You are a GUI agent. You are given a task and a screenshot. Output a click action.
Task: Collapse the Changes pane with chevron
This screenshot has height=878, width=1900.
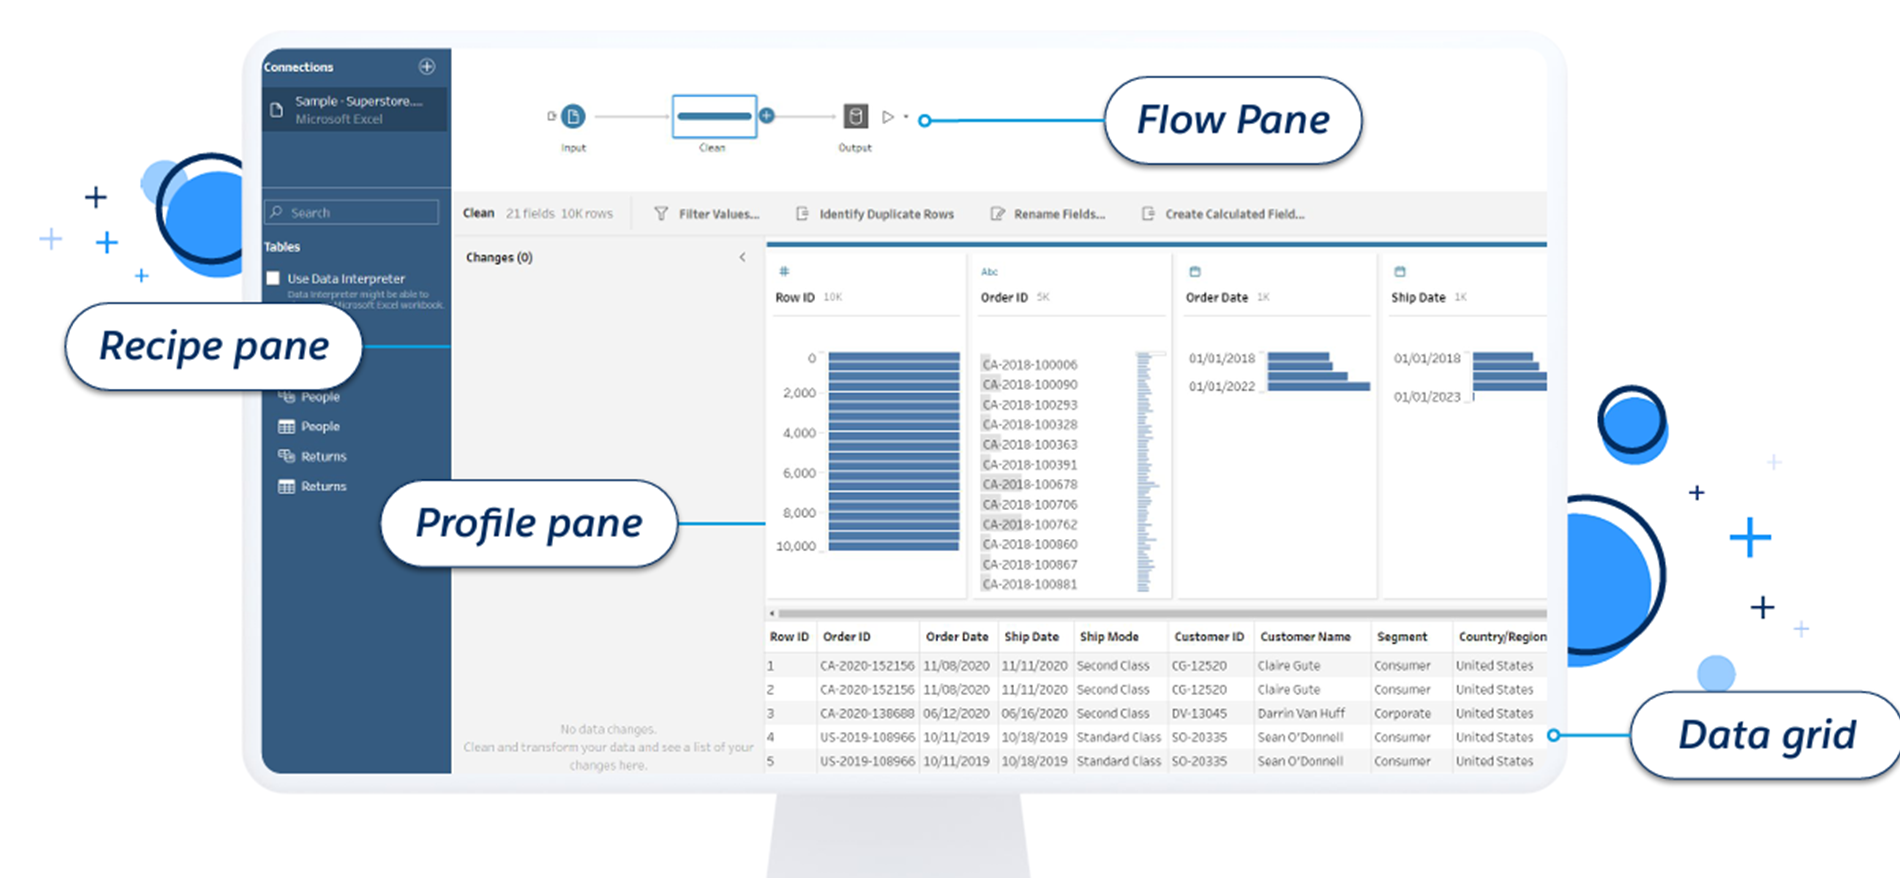(742, 258)
